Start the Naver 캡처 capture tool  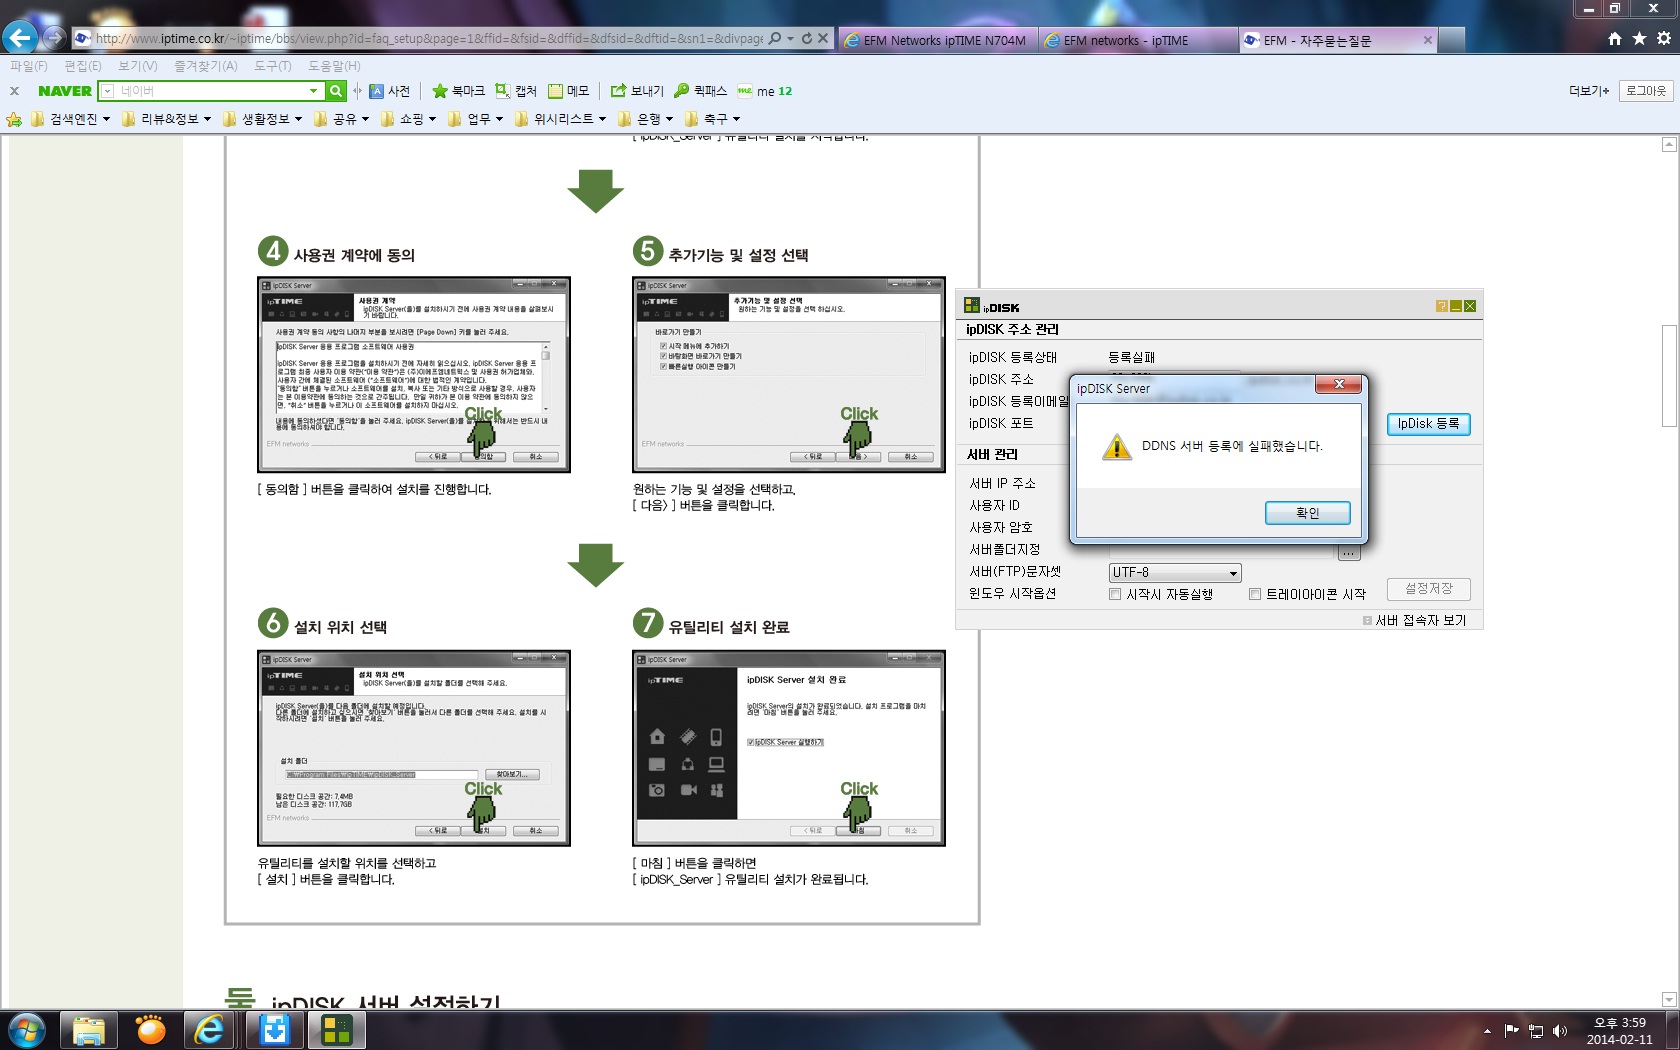click(x=516, y=91)
